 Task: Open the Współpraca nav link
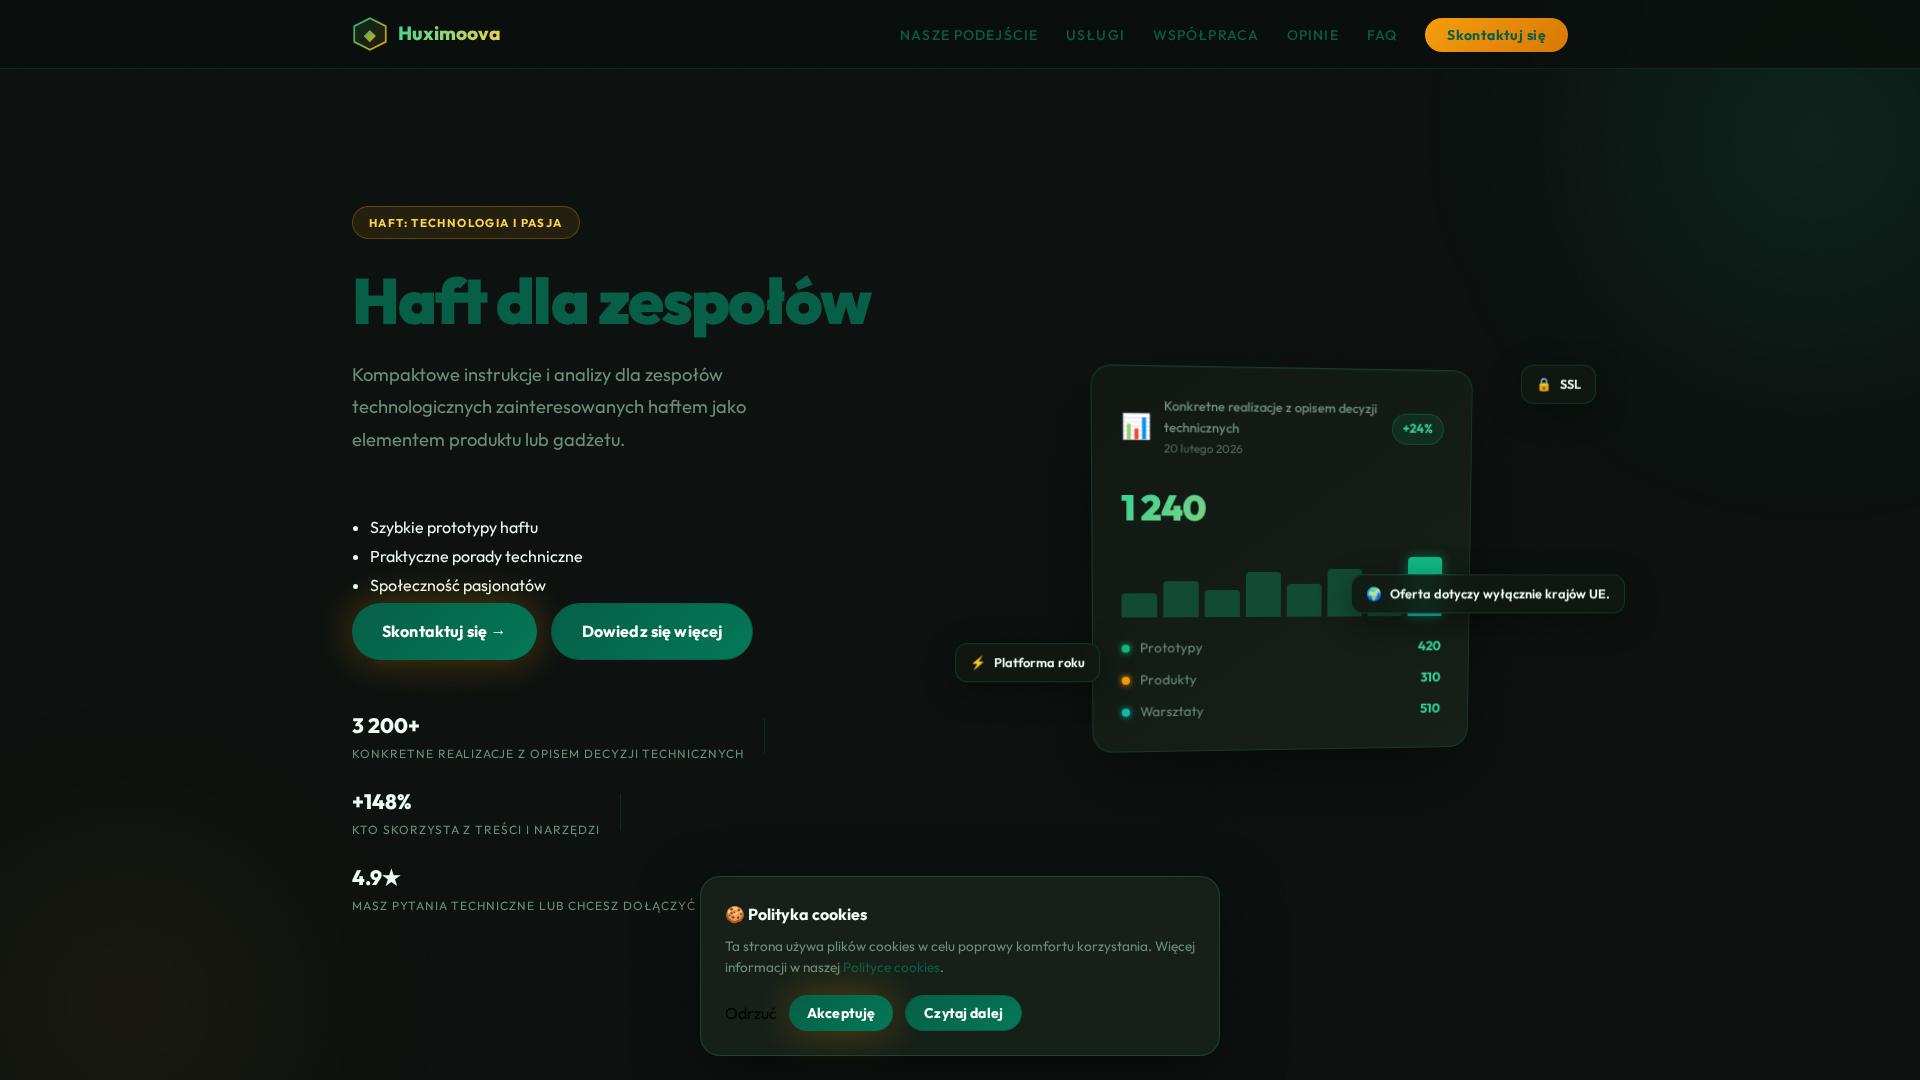(x=1205, y=35)
